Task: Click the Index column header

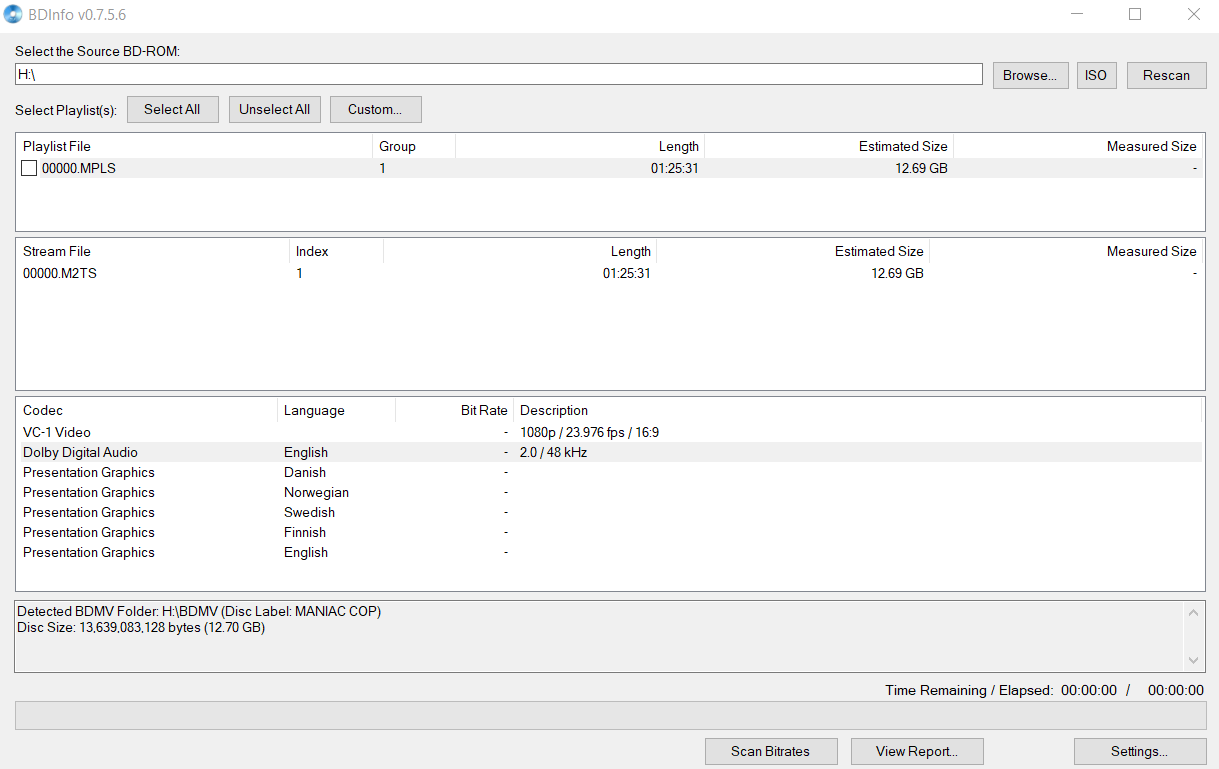Action: [x=336, y=251]
